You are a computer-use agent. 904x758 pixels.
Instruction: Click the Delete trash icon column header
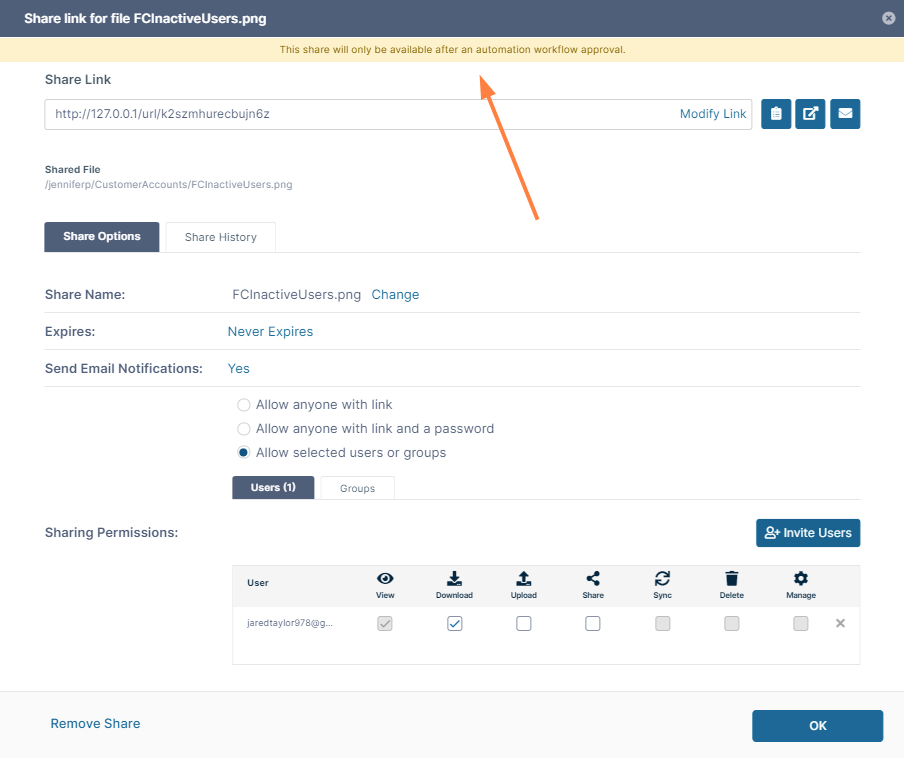coord(731,579)
